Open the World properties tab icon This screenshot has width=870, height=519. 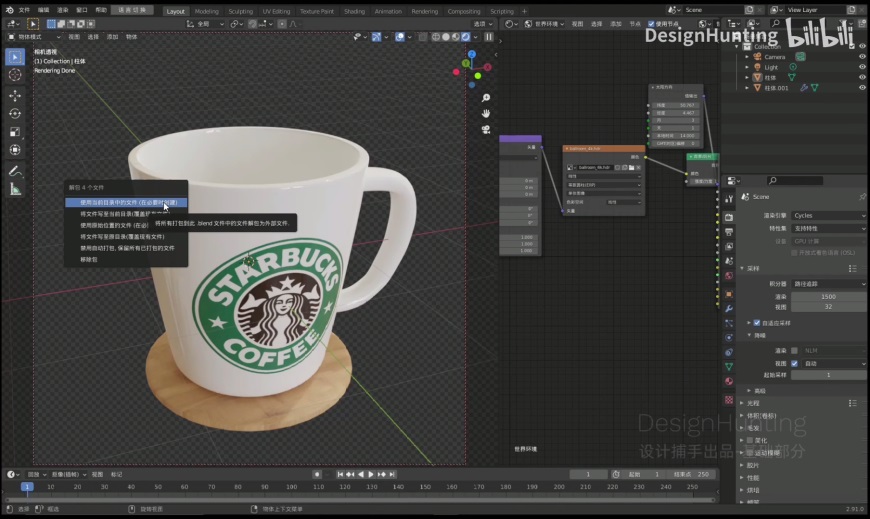pos(729,275)
